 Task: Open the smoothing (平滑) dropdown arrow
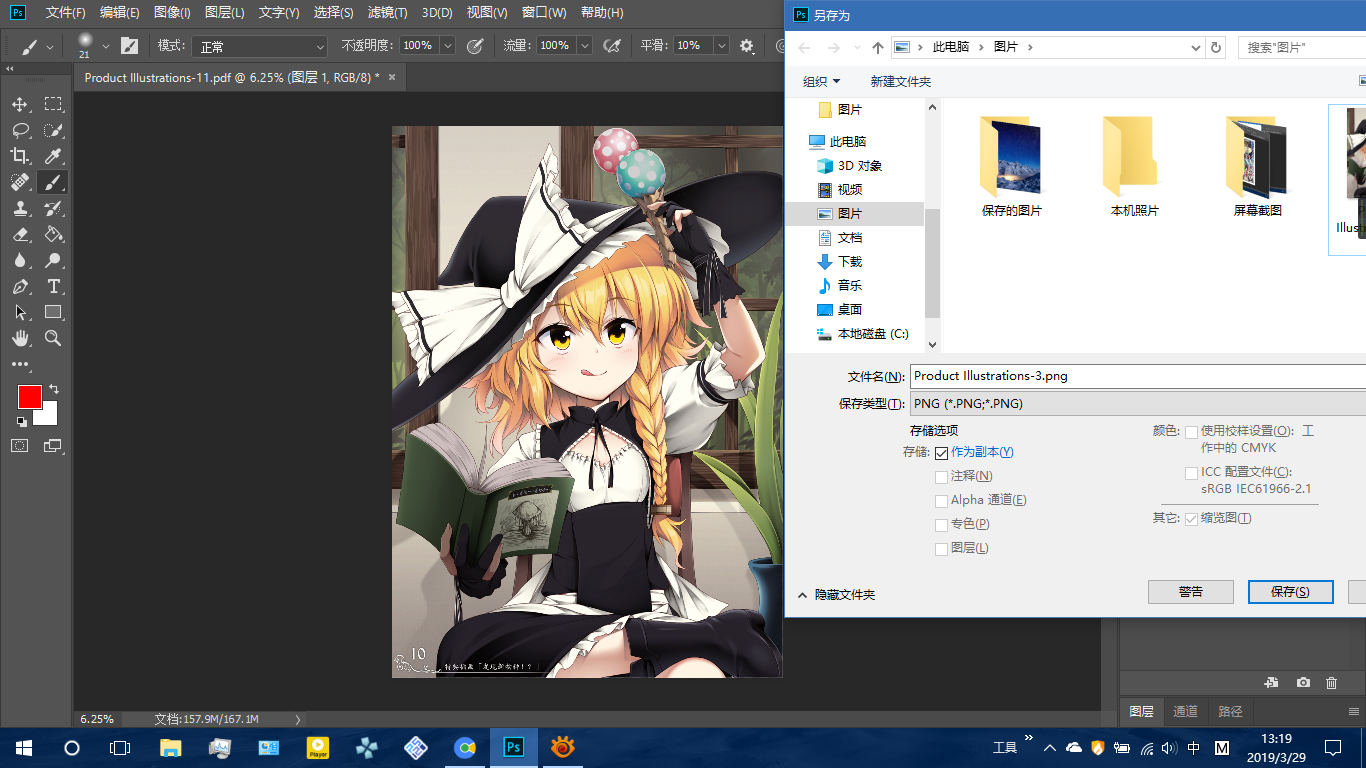tap(721, 46)
